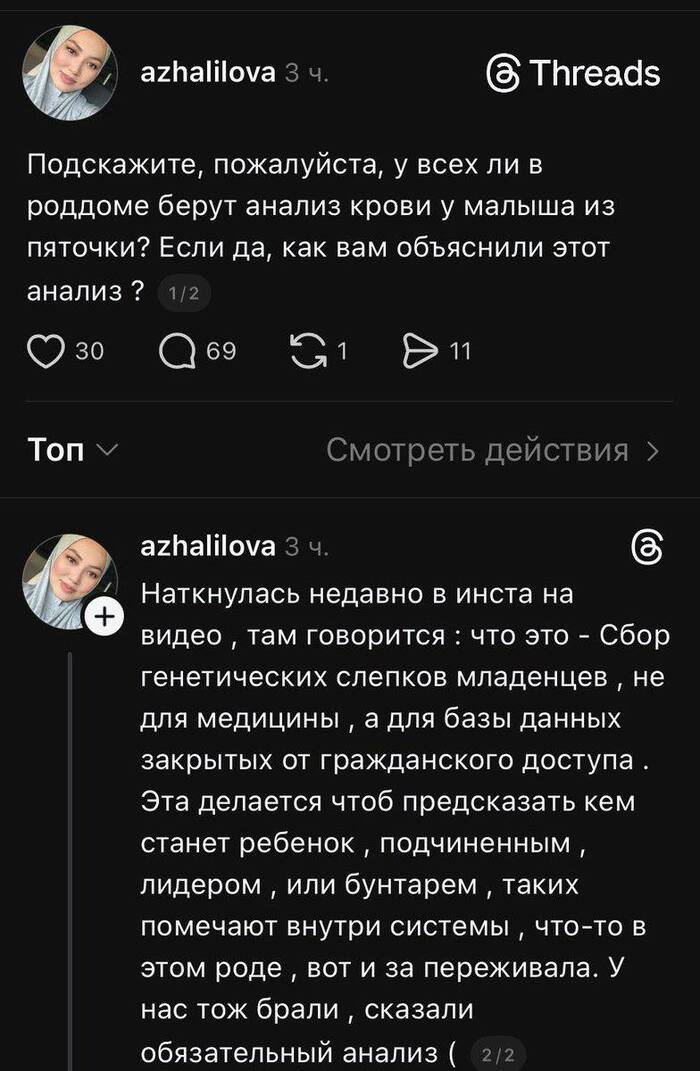Image resolution: width=700 pixels, height=1071 pixels.
Task: Open comments via the speech bubble icon
Action: coord(178,350)
